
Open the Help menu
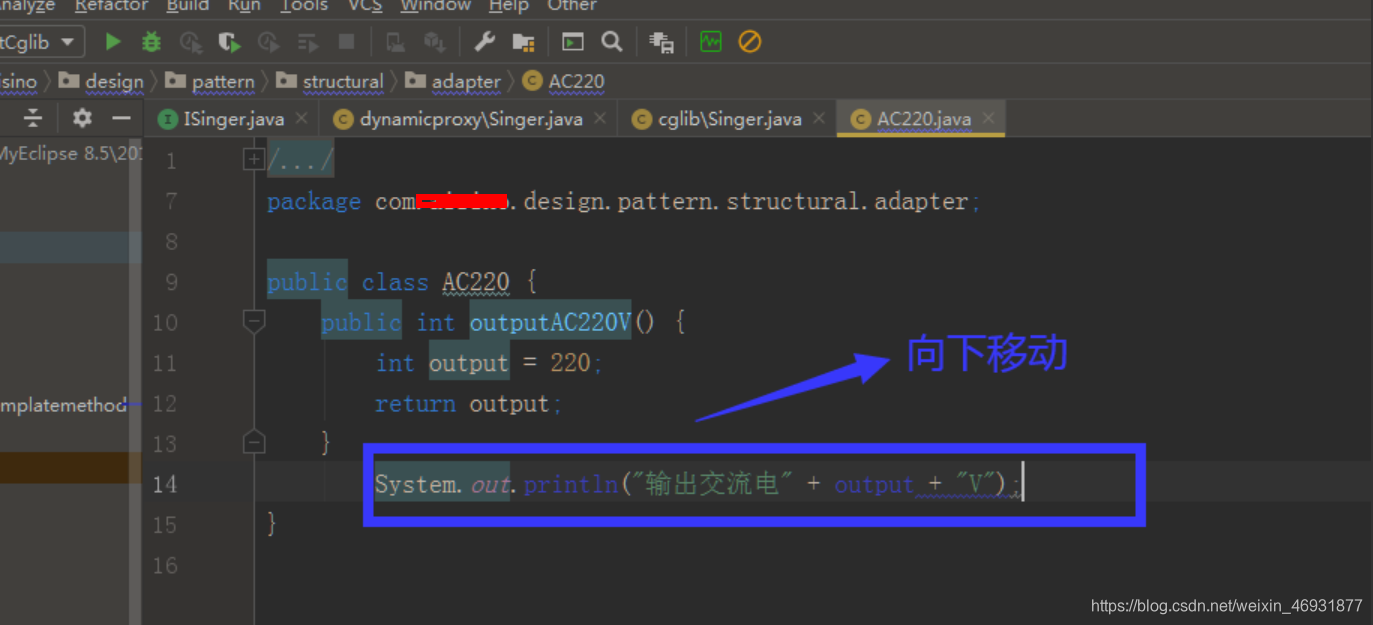tap(508, 6)
